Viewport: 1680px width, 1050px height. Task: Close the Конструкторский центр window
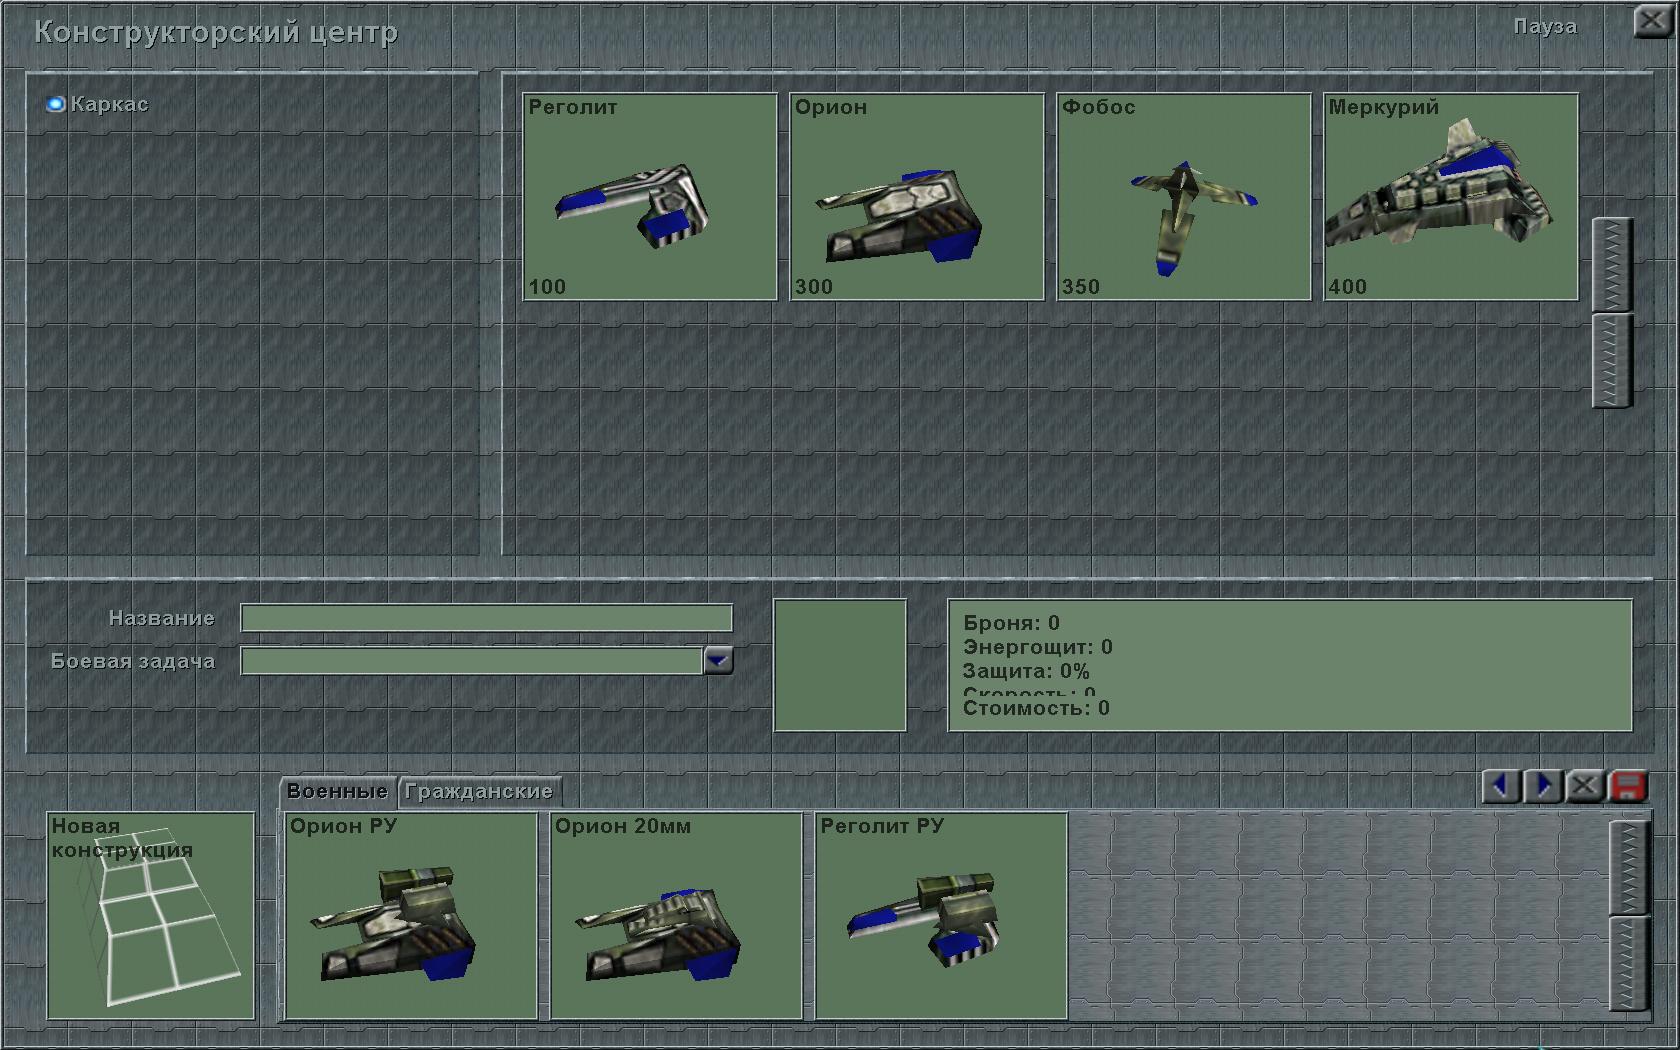pos(1651,22)
